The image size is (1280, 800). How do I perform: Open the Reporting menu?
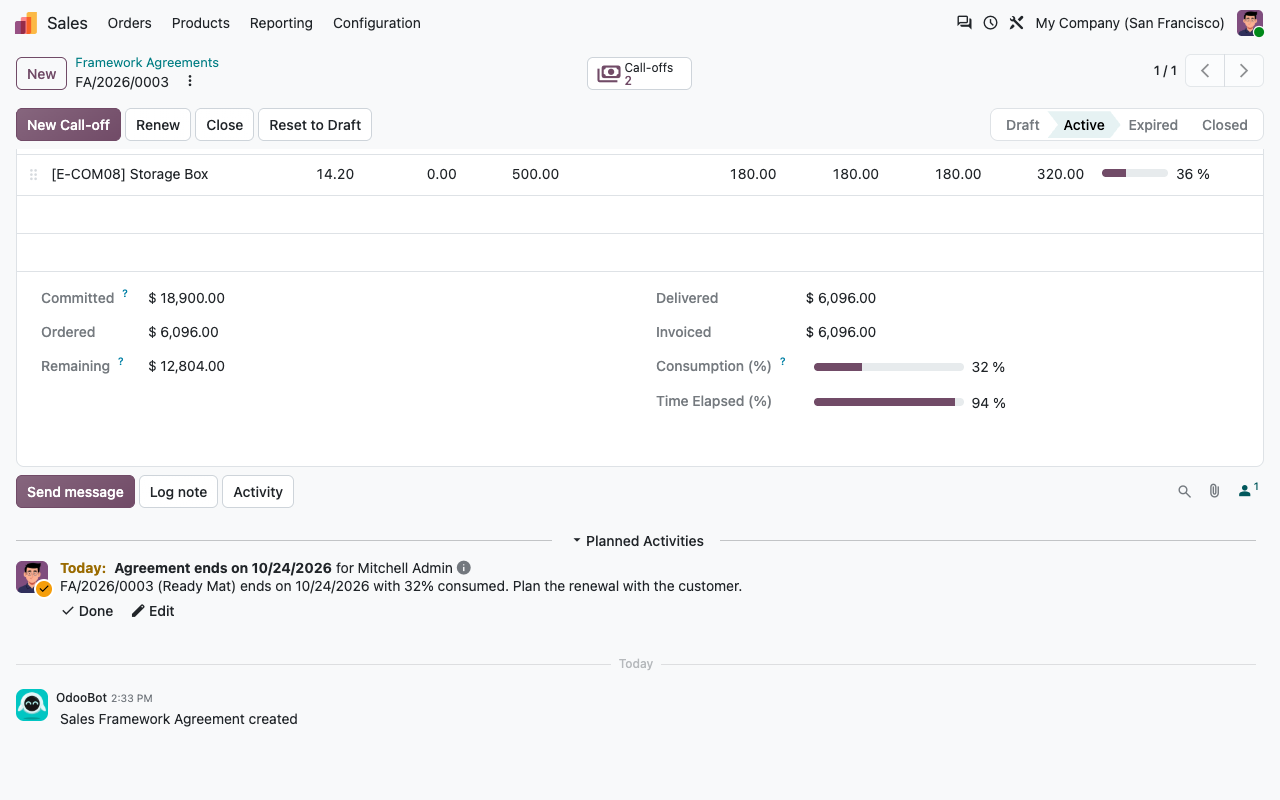tap(281, 23)
